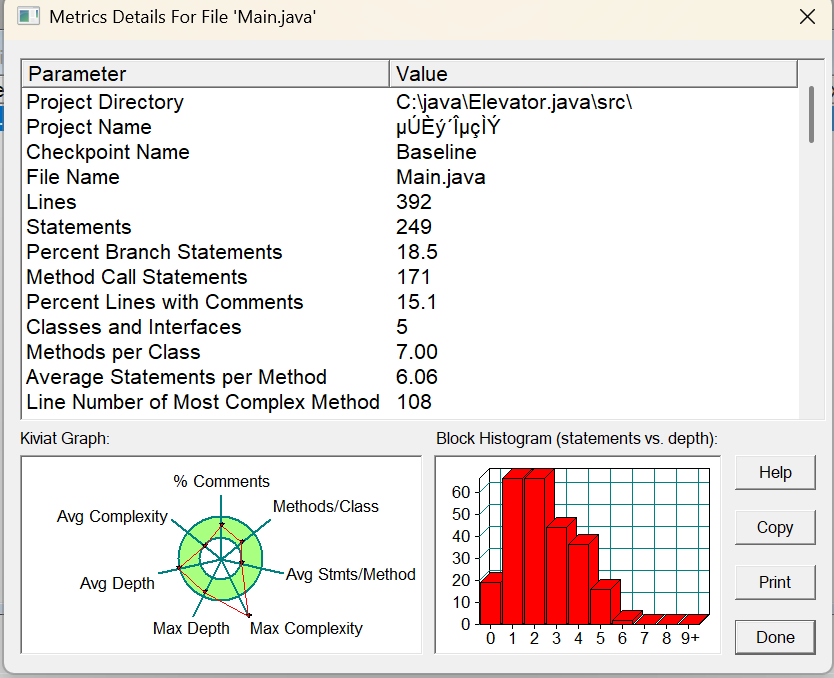Select Line Number of Most Complex Method row
This screenshot has width=834, height=678.
(203, 402)
